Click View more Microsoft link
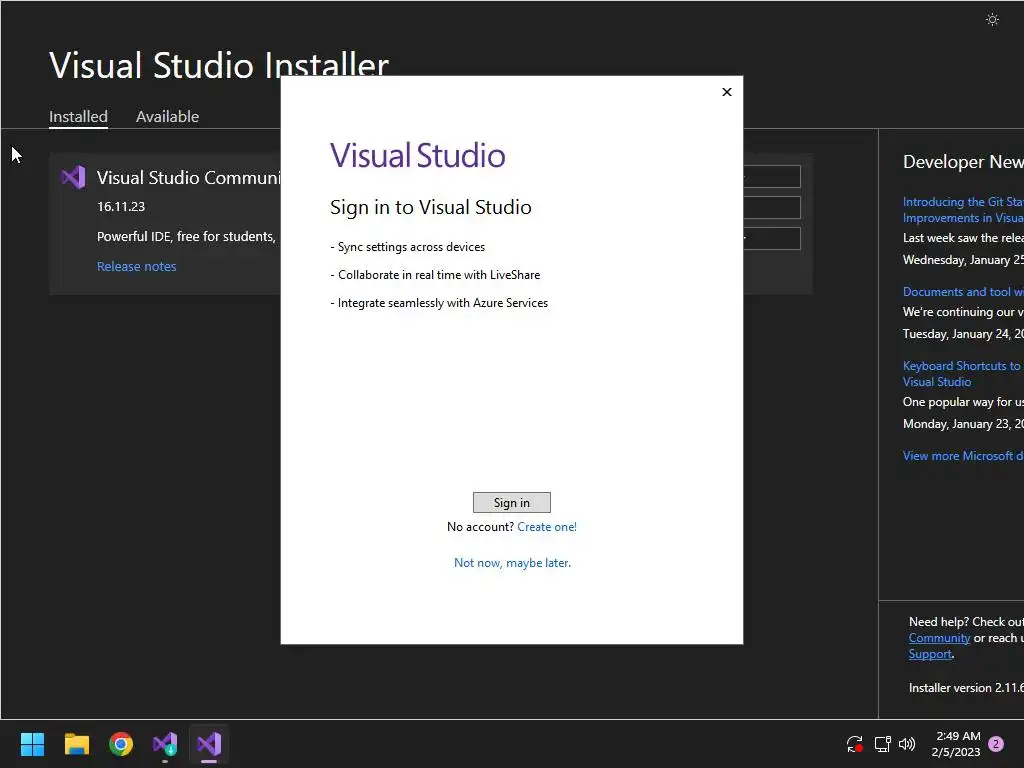The image size is (1024, 768). pos(963,456)
